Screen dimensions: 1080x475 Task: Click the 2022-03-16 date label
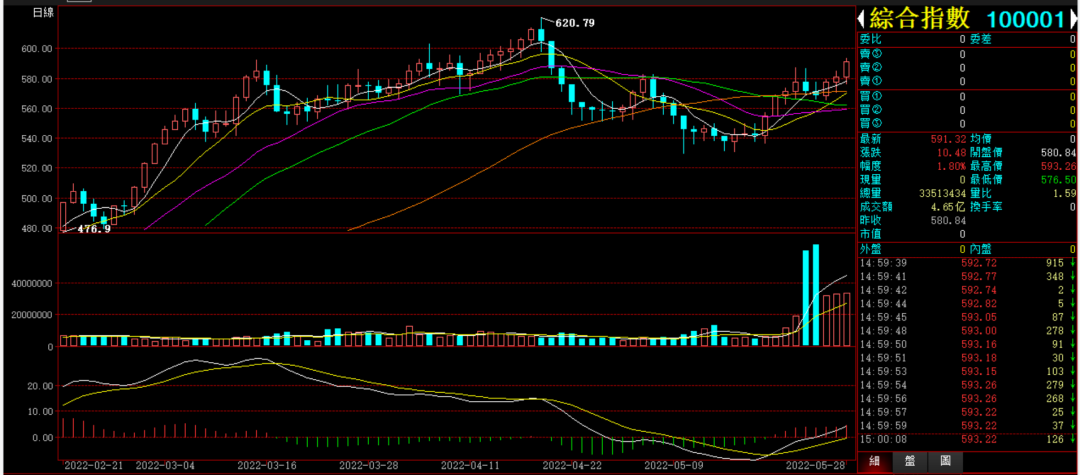tap(265, 465)
